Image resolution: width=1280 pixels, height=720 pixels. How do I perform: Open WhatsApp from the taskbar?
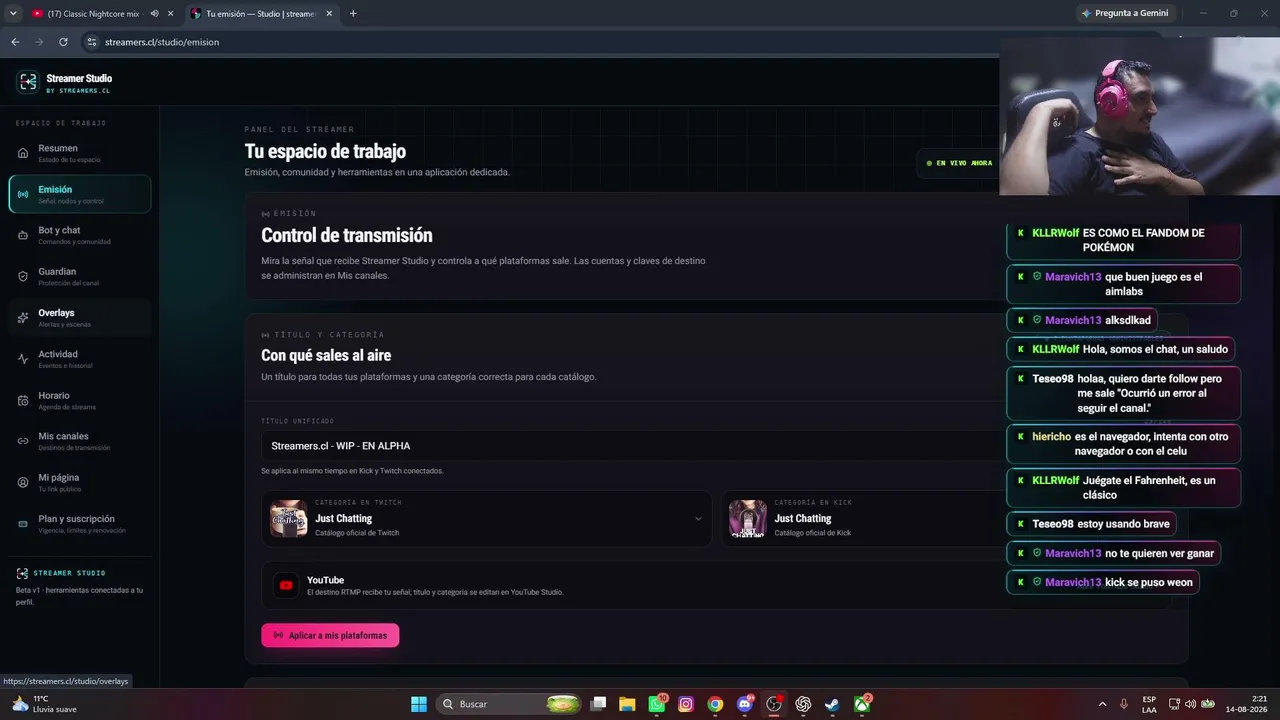(657, 704)
